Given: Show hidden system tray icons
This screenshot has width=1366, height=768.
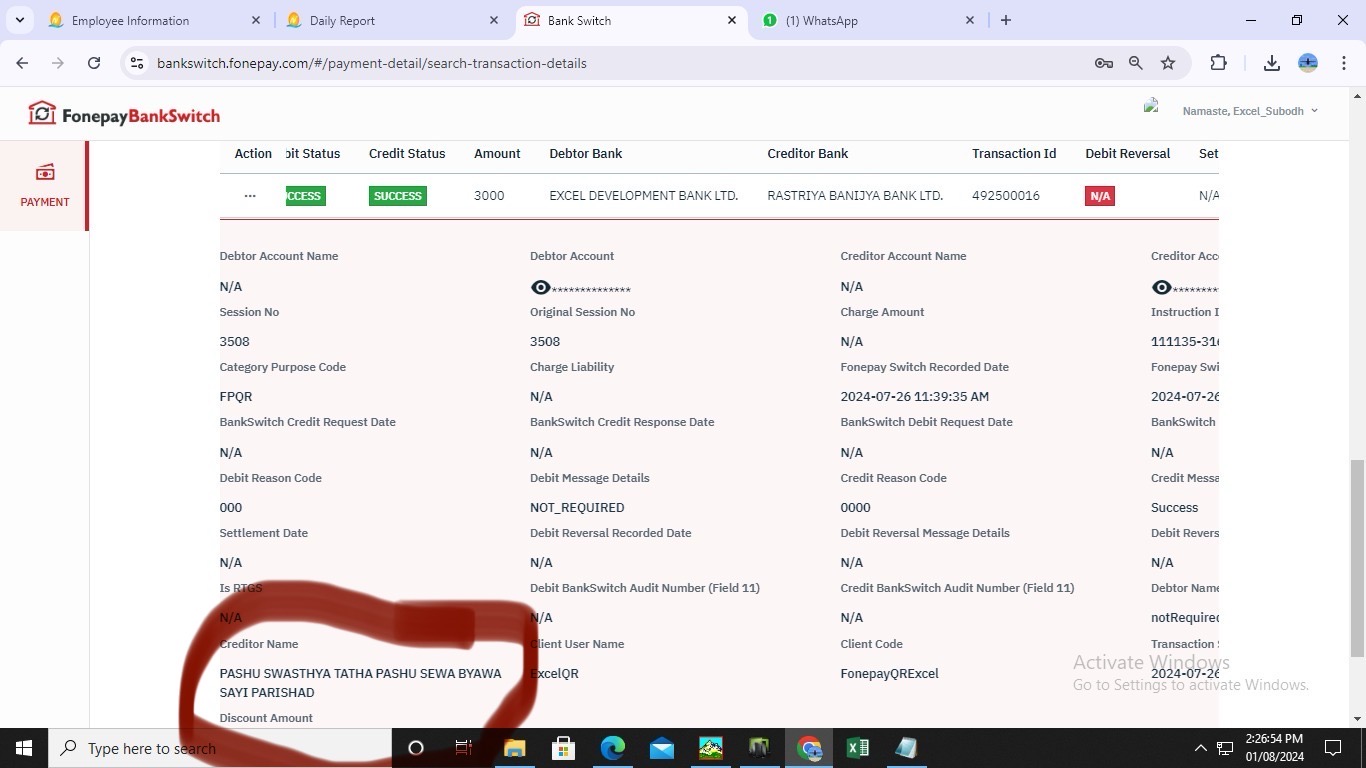Looking at the screenshot, I should [1200, 748].
